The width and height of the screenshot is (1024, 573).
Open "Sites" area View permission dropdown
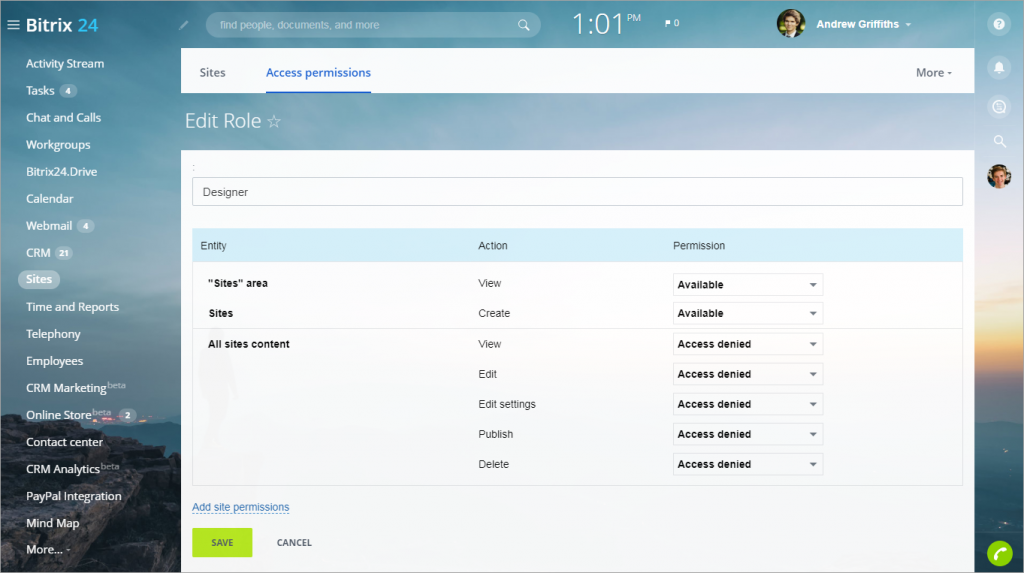click(748, 285)
